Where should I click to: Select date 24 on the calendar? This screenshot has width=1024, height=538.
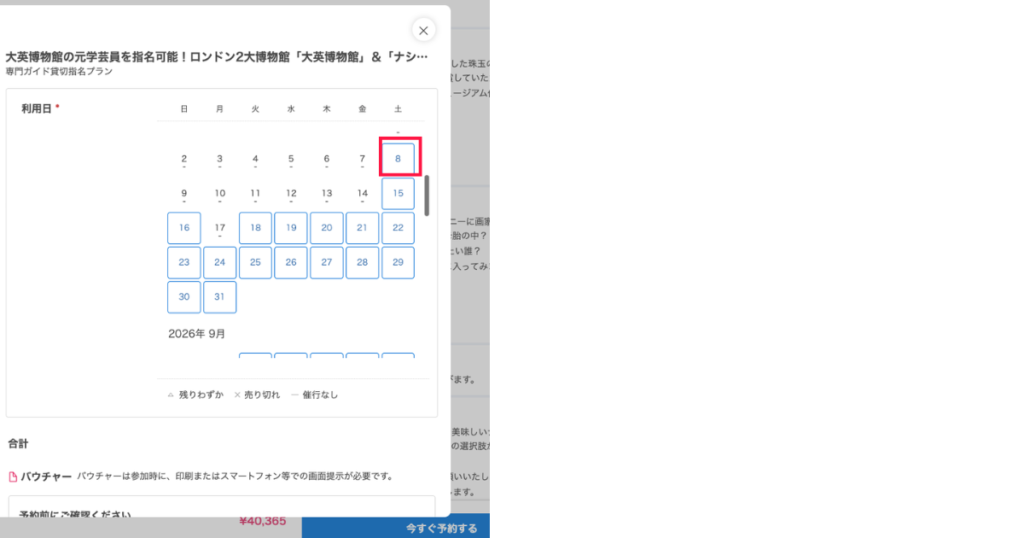coord(219,262)
